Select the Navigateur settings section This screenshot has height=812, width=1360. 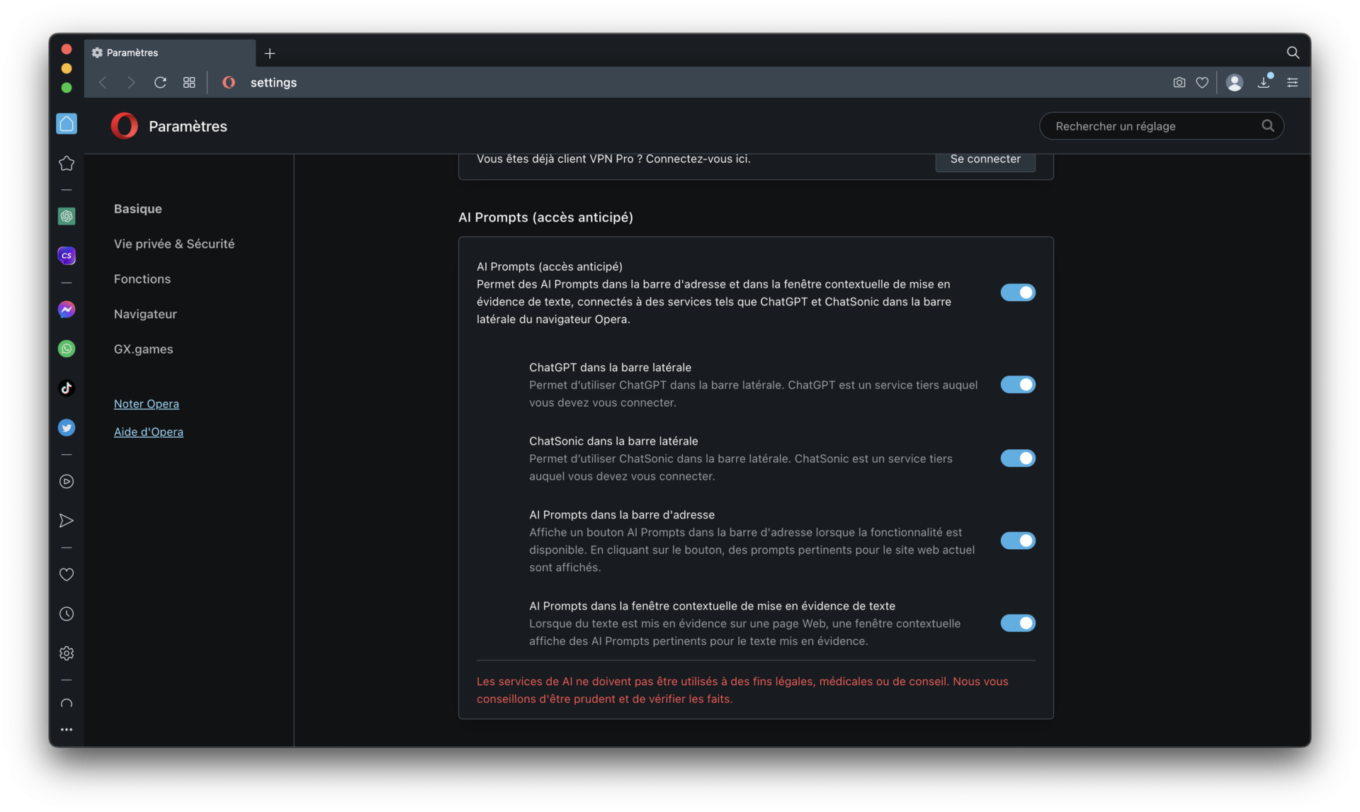145,314
